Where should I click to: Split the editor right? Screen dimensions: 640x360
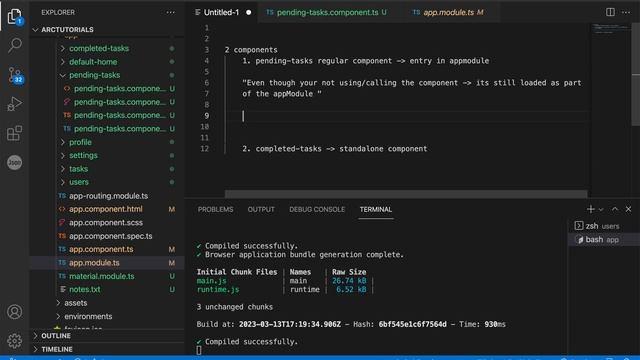610,12
